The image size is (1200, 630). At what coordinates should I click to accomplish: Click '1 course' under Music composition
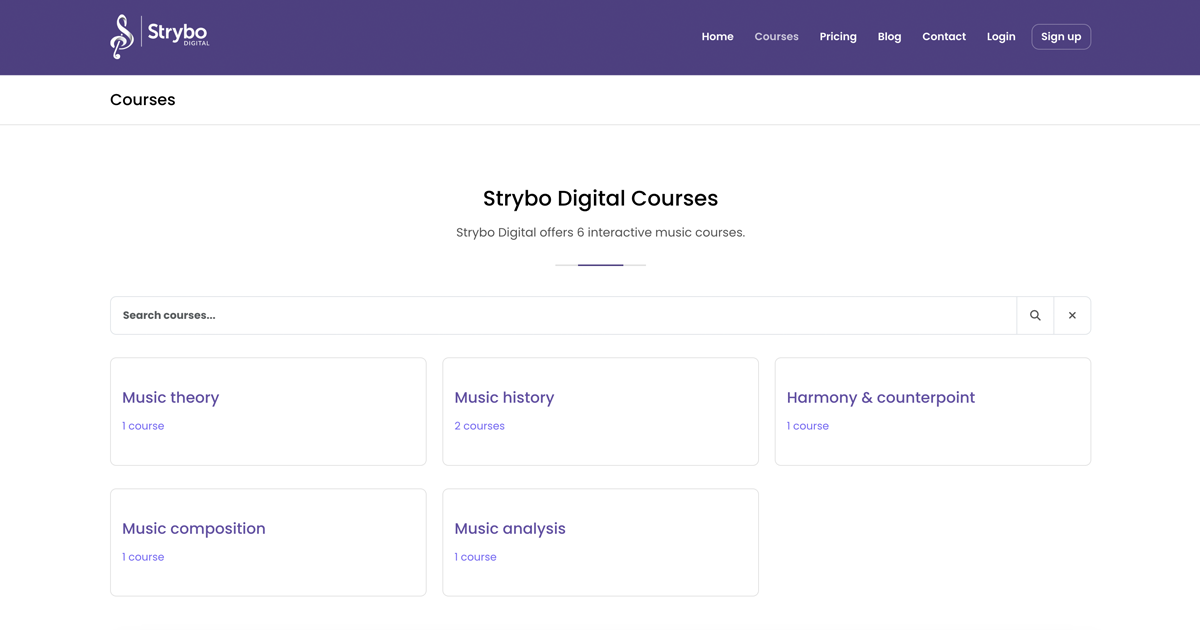coord(143,557)
